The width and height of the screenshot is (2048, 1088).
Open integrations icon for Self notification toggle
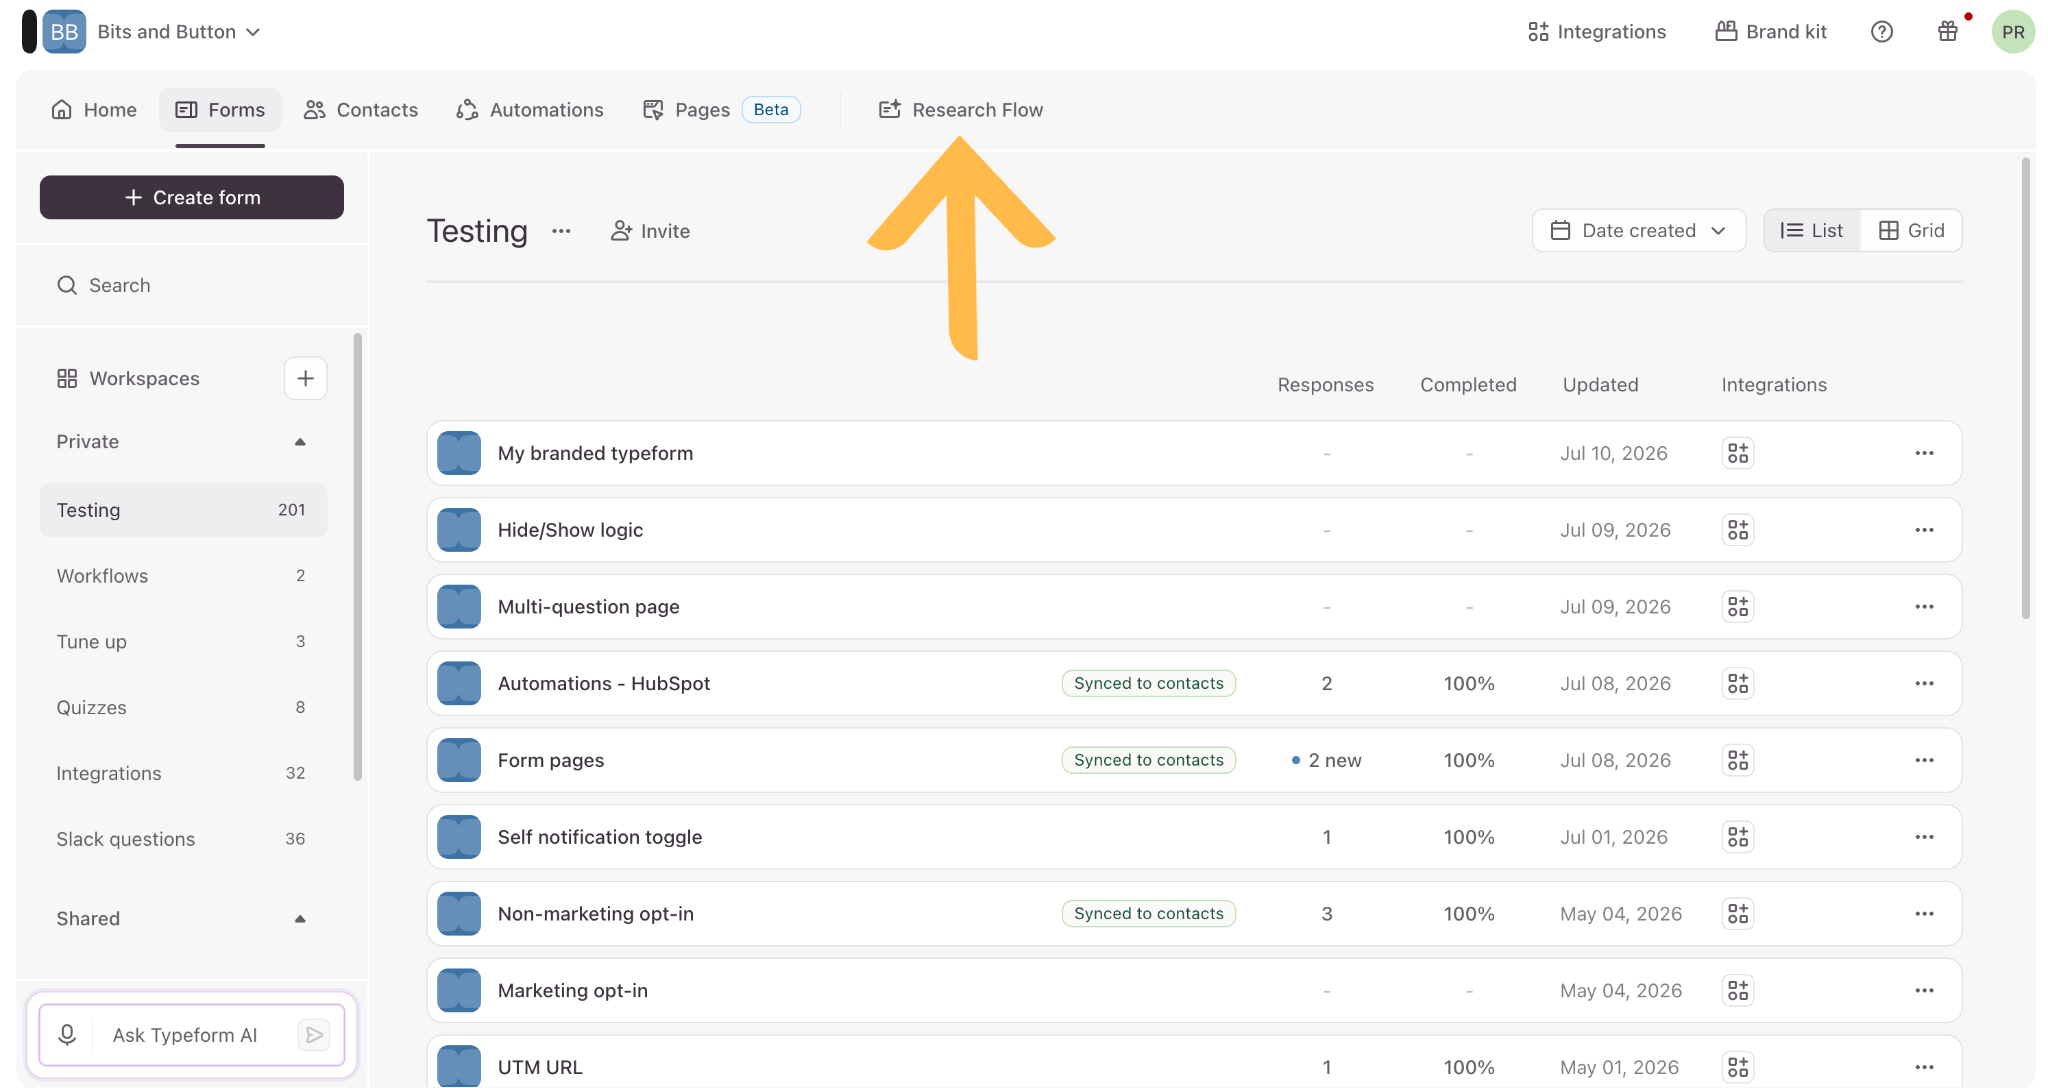[x=1738, y=837]
